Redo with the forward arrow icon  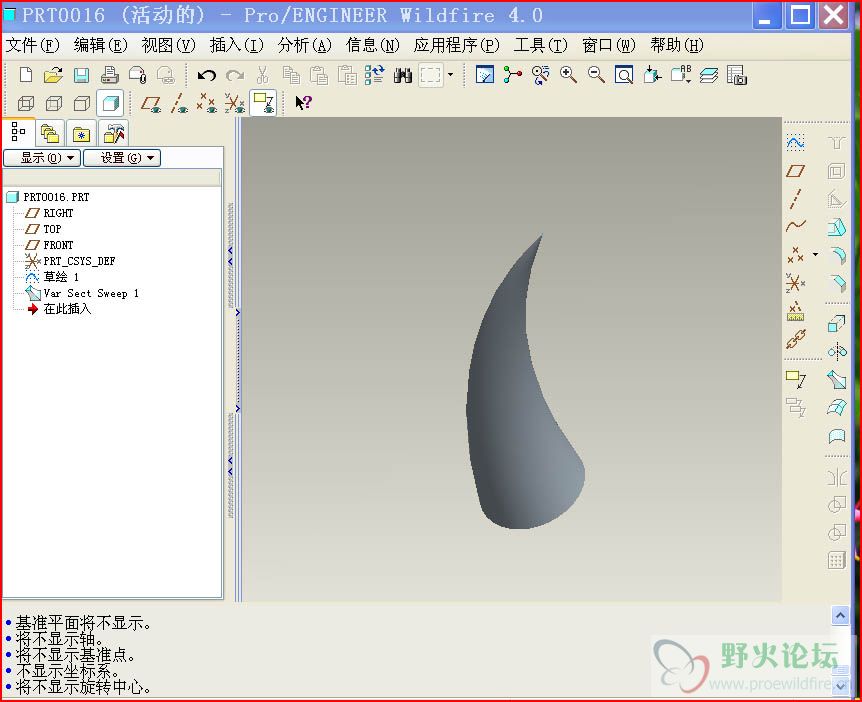[235, 75]
